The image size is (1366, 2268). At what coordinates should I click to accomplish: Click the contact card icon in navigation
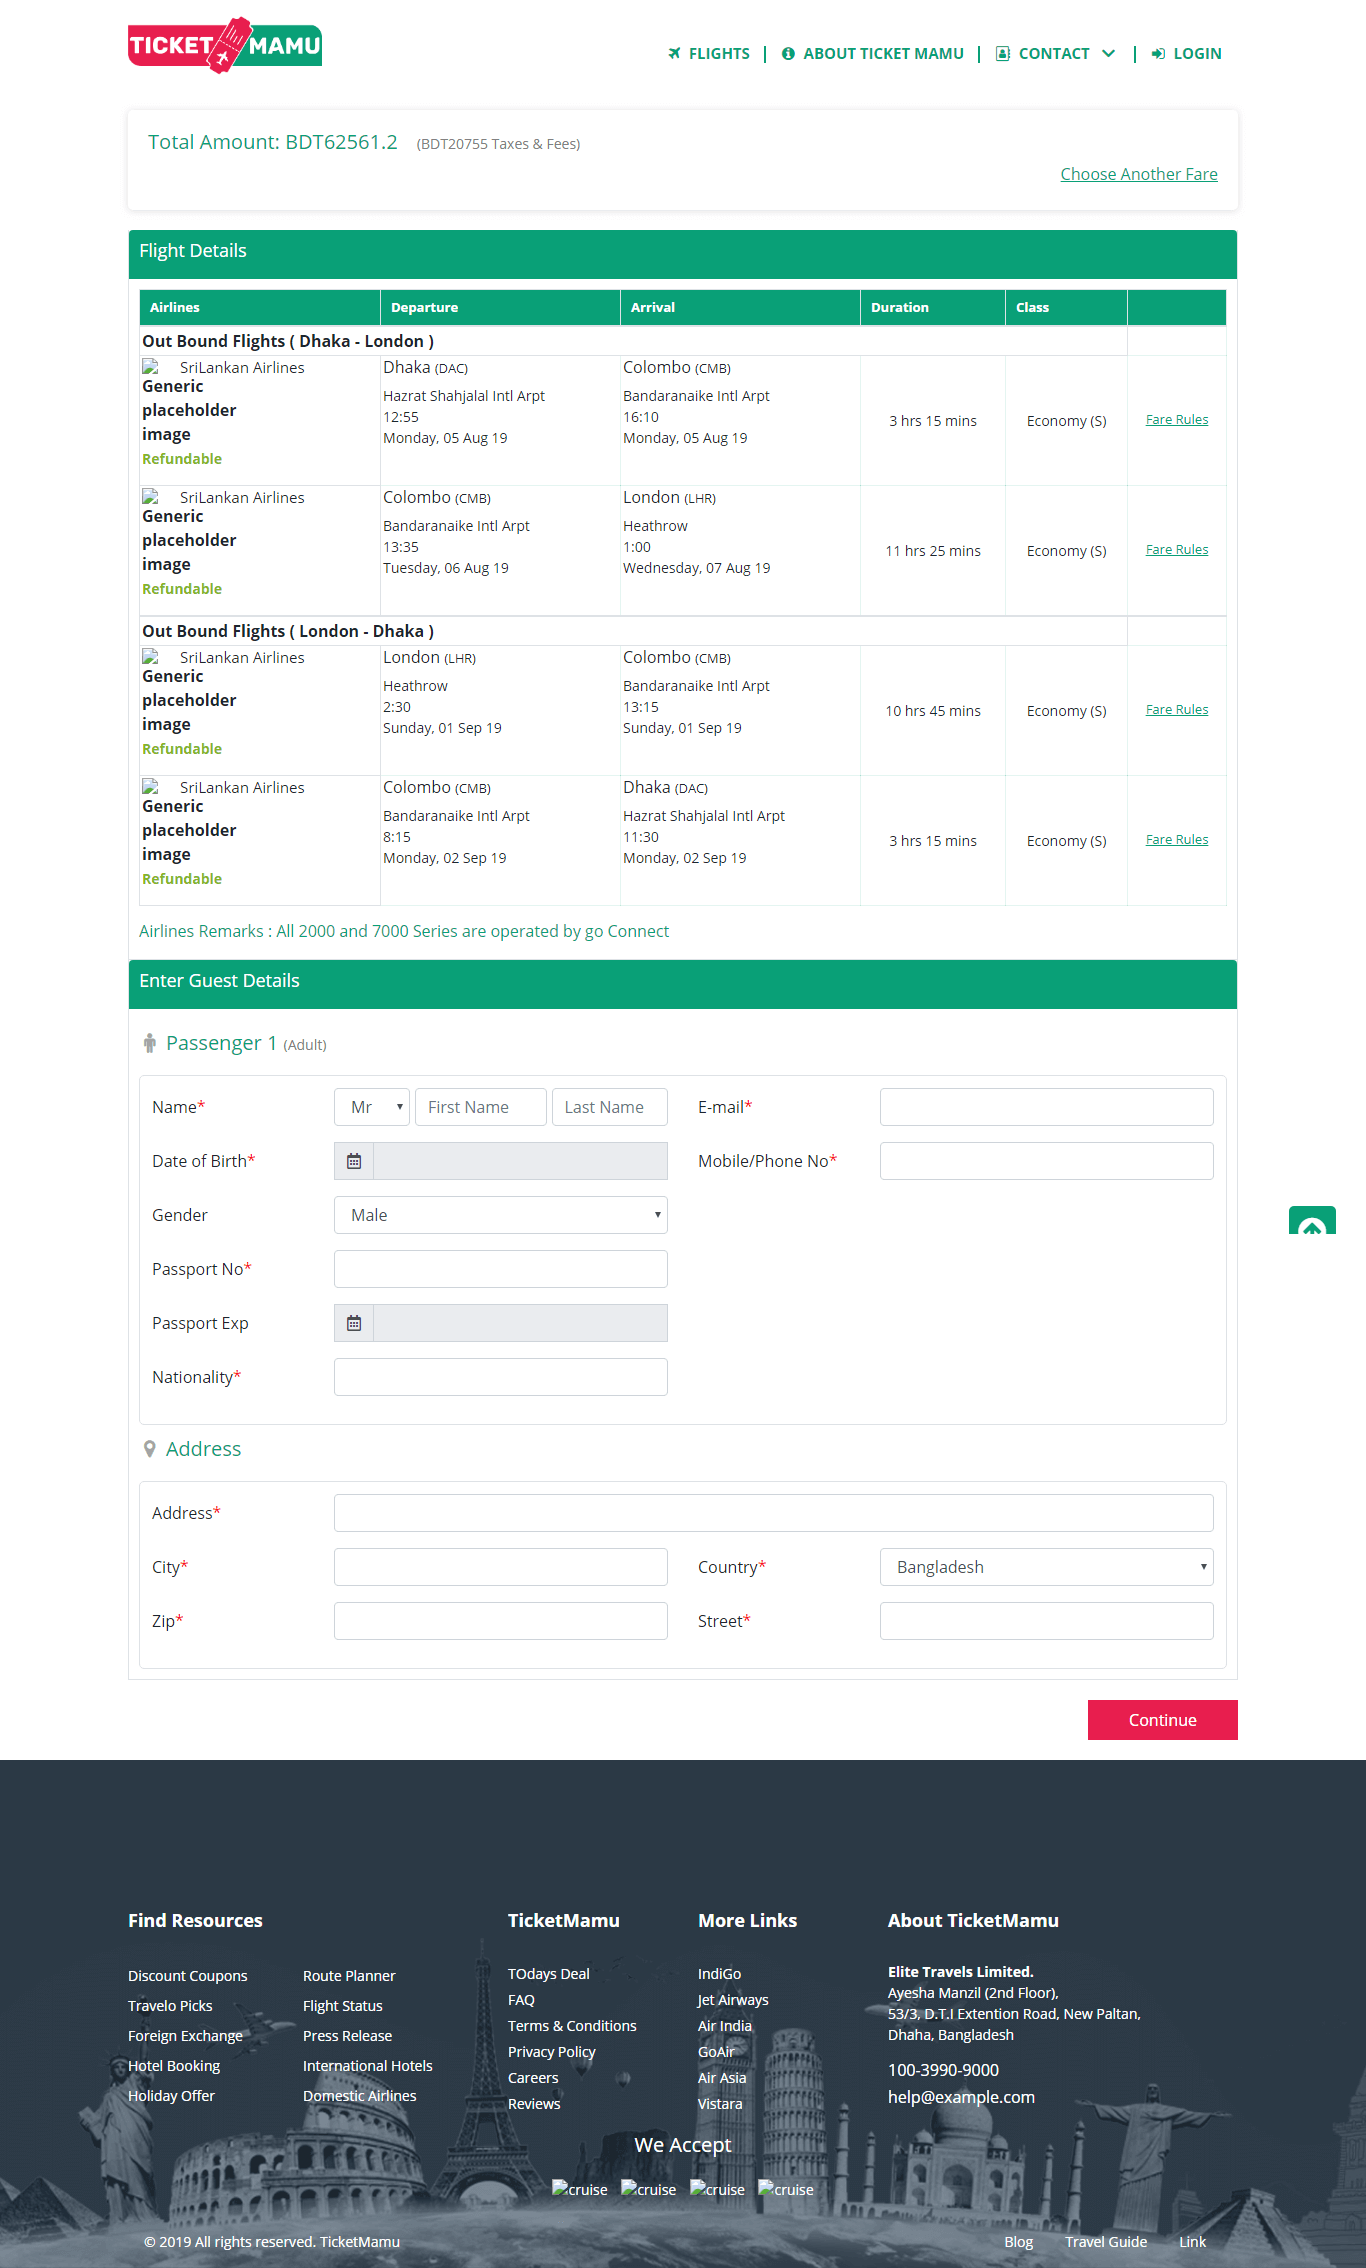pyautogui.click(x=1002, y=54)
